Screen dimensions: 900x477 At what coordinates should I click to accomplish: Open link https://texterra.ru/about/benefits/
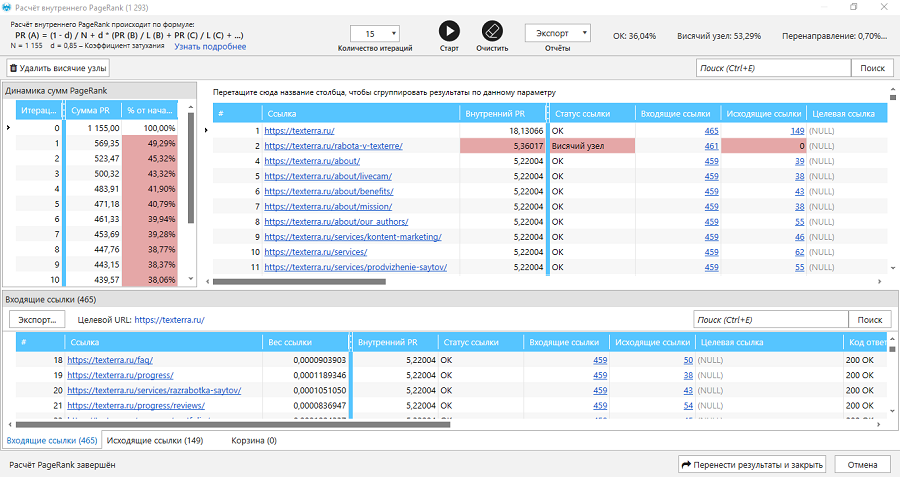(329, 191)
